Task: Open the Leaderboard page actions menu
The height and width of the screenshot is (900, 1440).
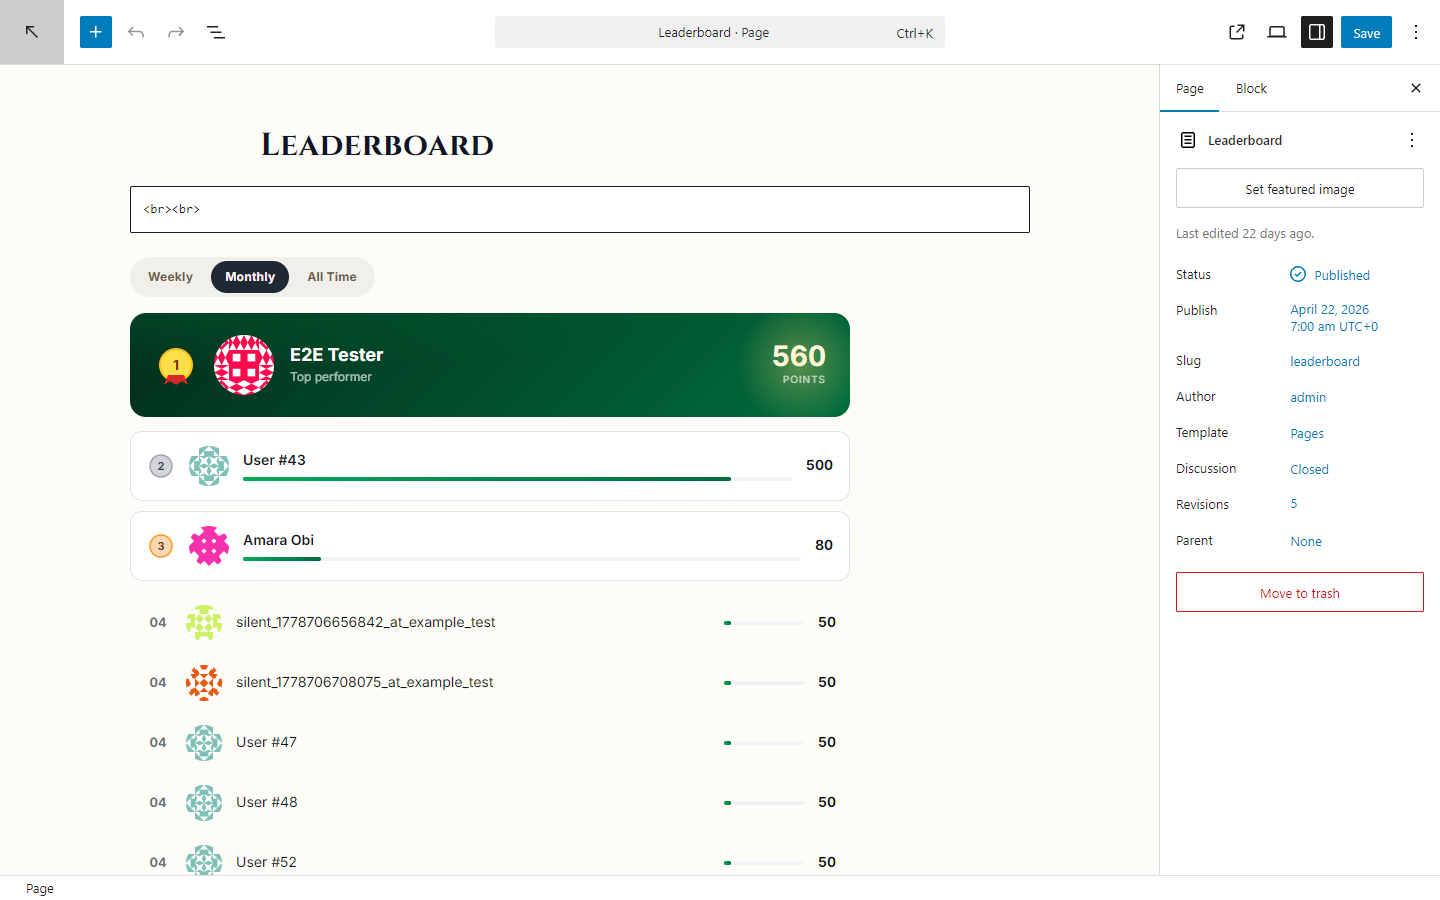Action: click(x=1412, y=140)
